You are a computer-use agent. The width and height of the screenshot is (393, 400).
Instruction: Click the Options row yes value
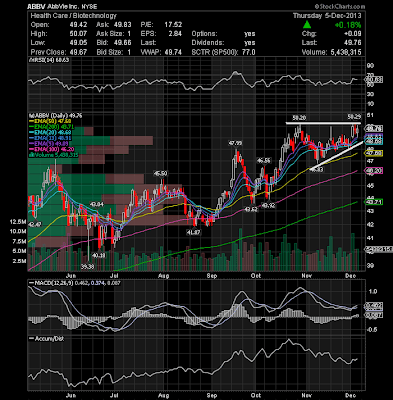[x=249, y=34]
